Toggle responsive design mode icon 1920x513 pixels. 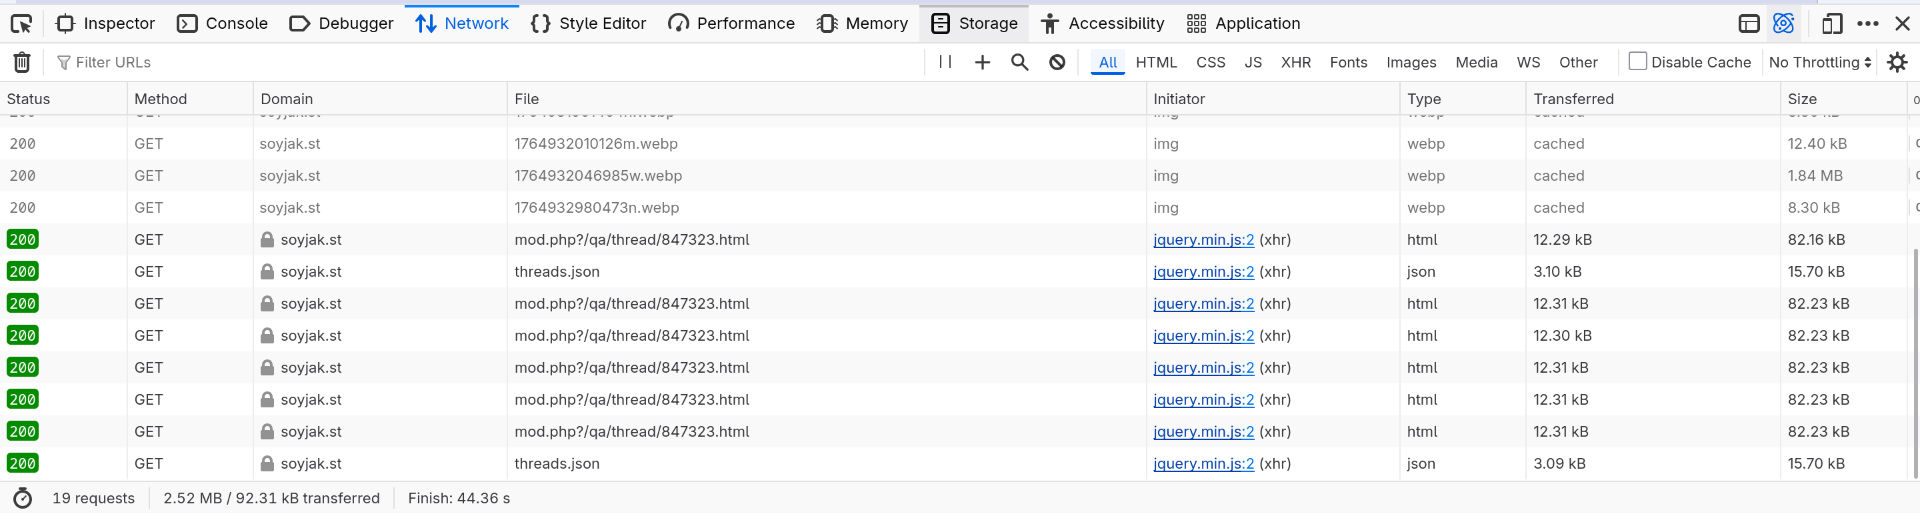(x=1832, y=23)
